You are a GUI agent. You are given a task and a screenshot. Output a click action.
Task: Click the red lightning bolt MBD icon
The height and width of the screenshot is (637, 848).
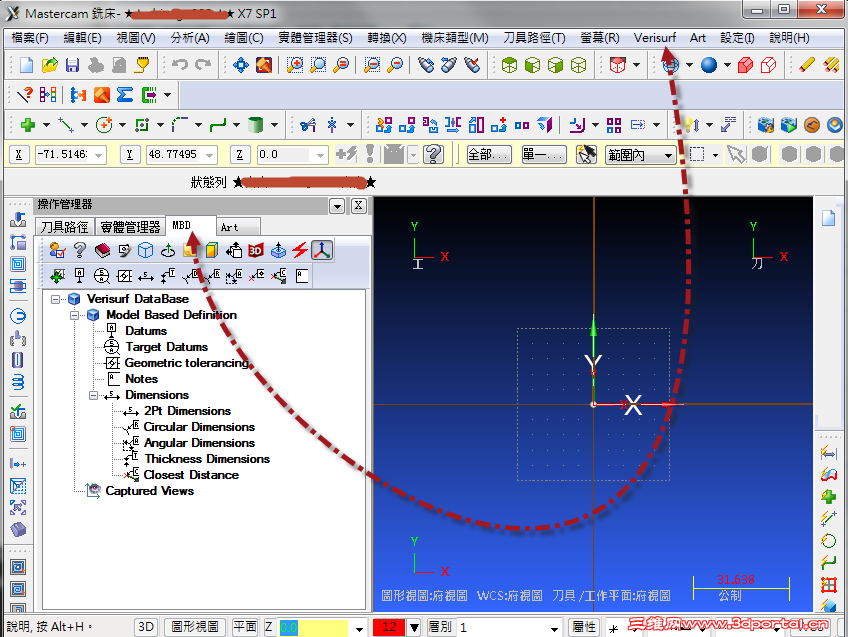tap(300, 250)
